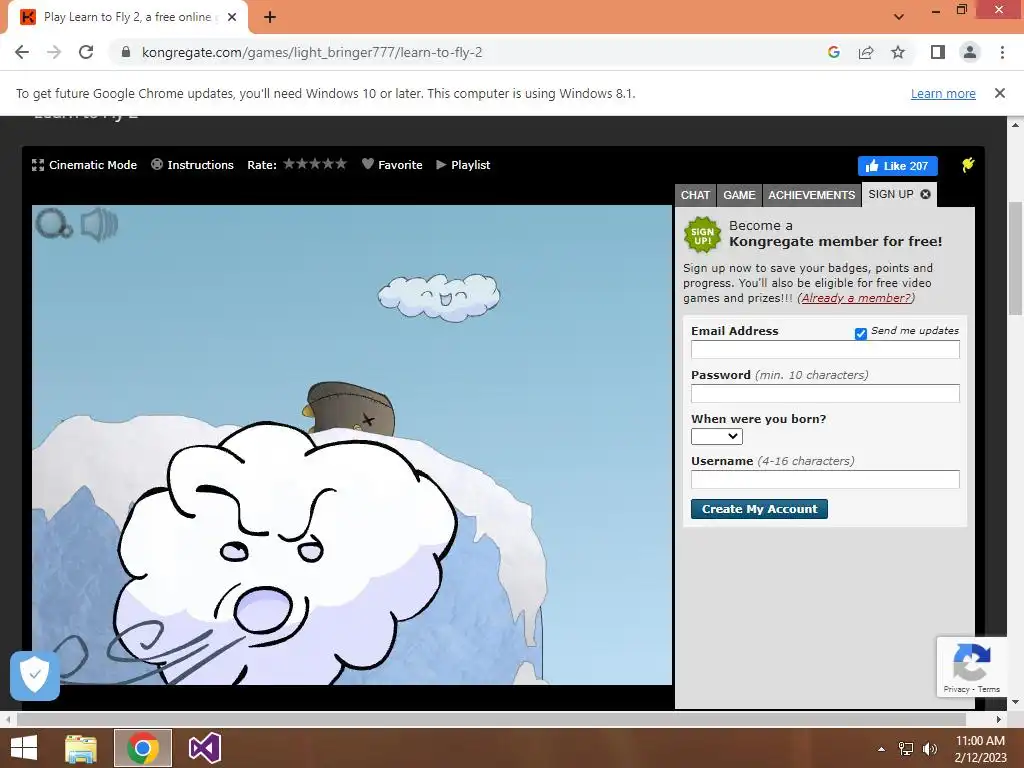Open Chrome three-dot menu
1024x768 pixels.
pos(1002,52)
